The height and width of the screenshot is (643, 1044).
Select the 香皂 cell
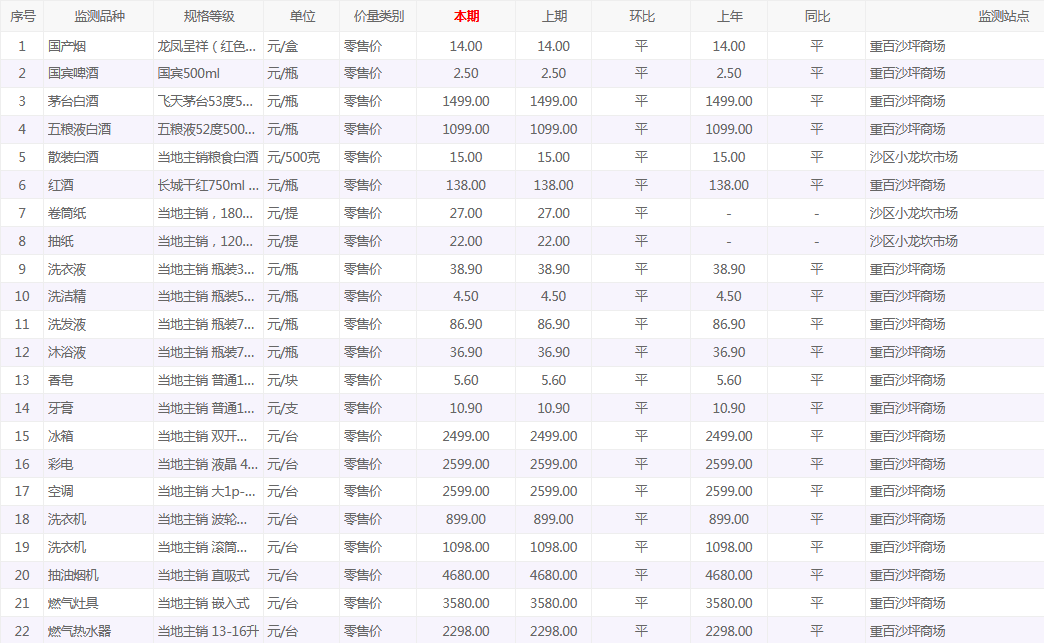click(61, 380)
